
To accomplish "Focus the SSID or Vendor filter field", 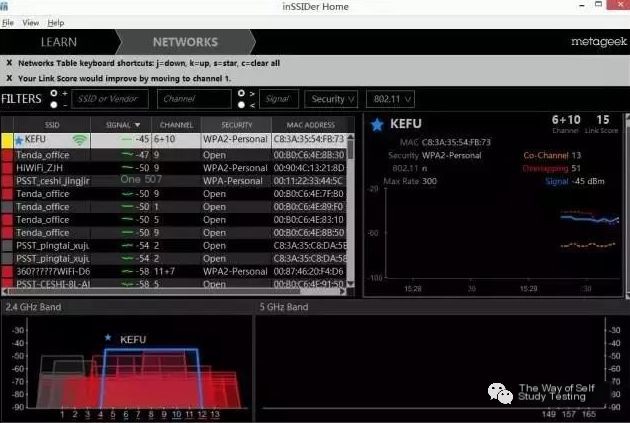I will [x=110, y=99].
